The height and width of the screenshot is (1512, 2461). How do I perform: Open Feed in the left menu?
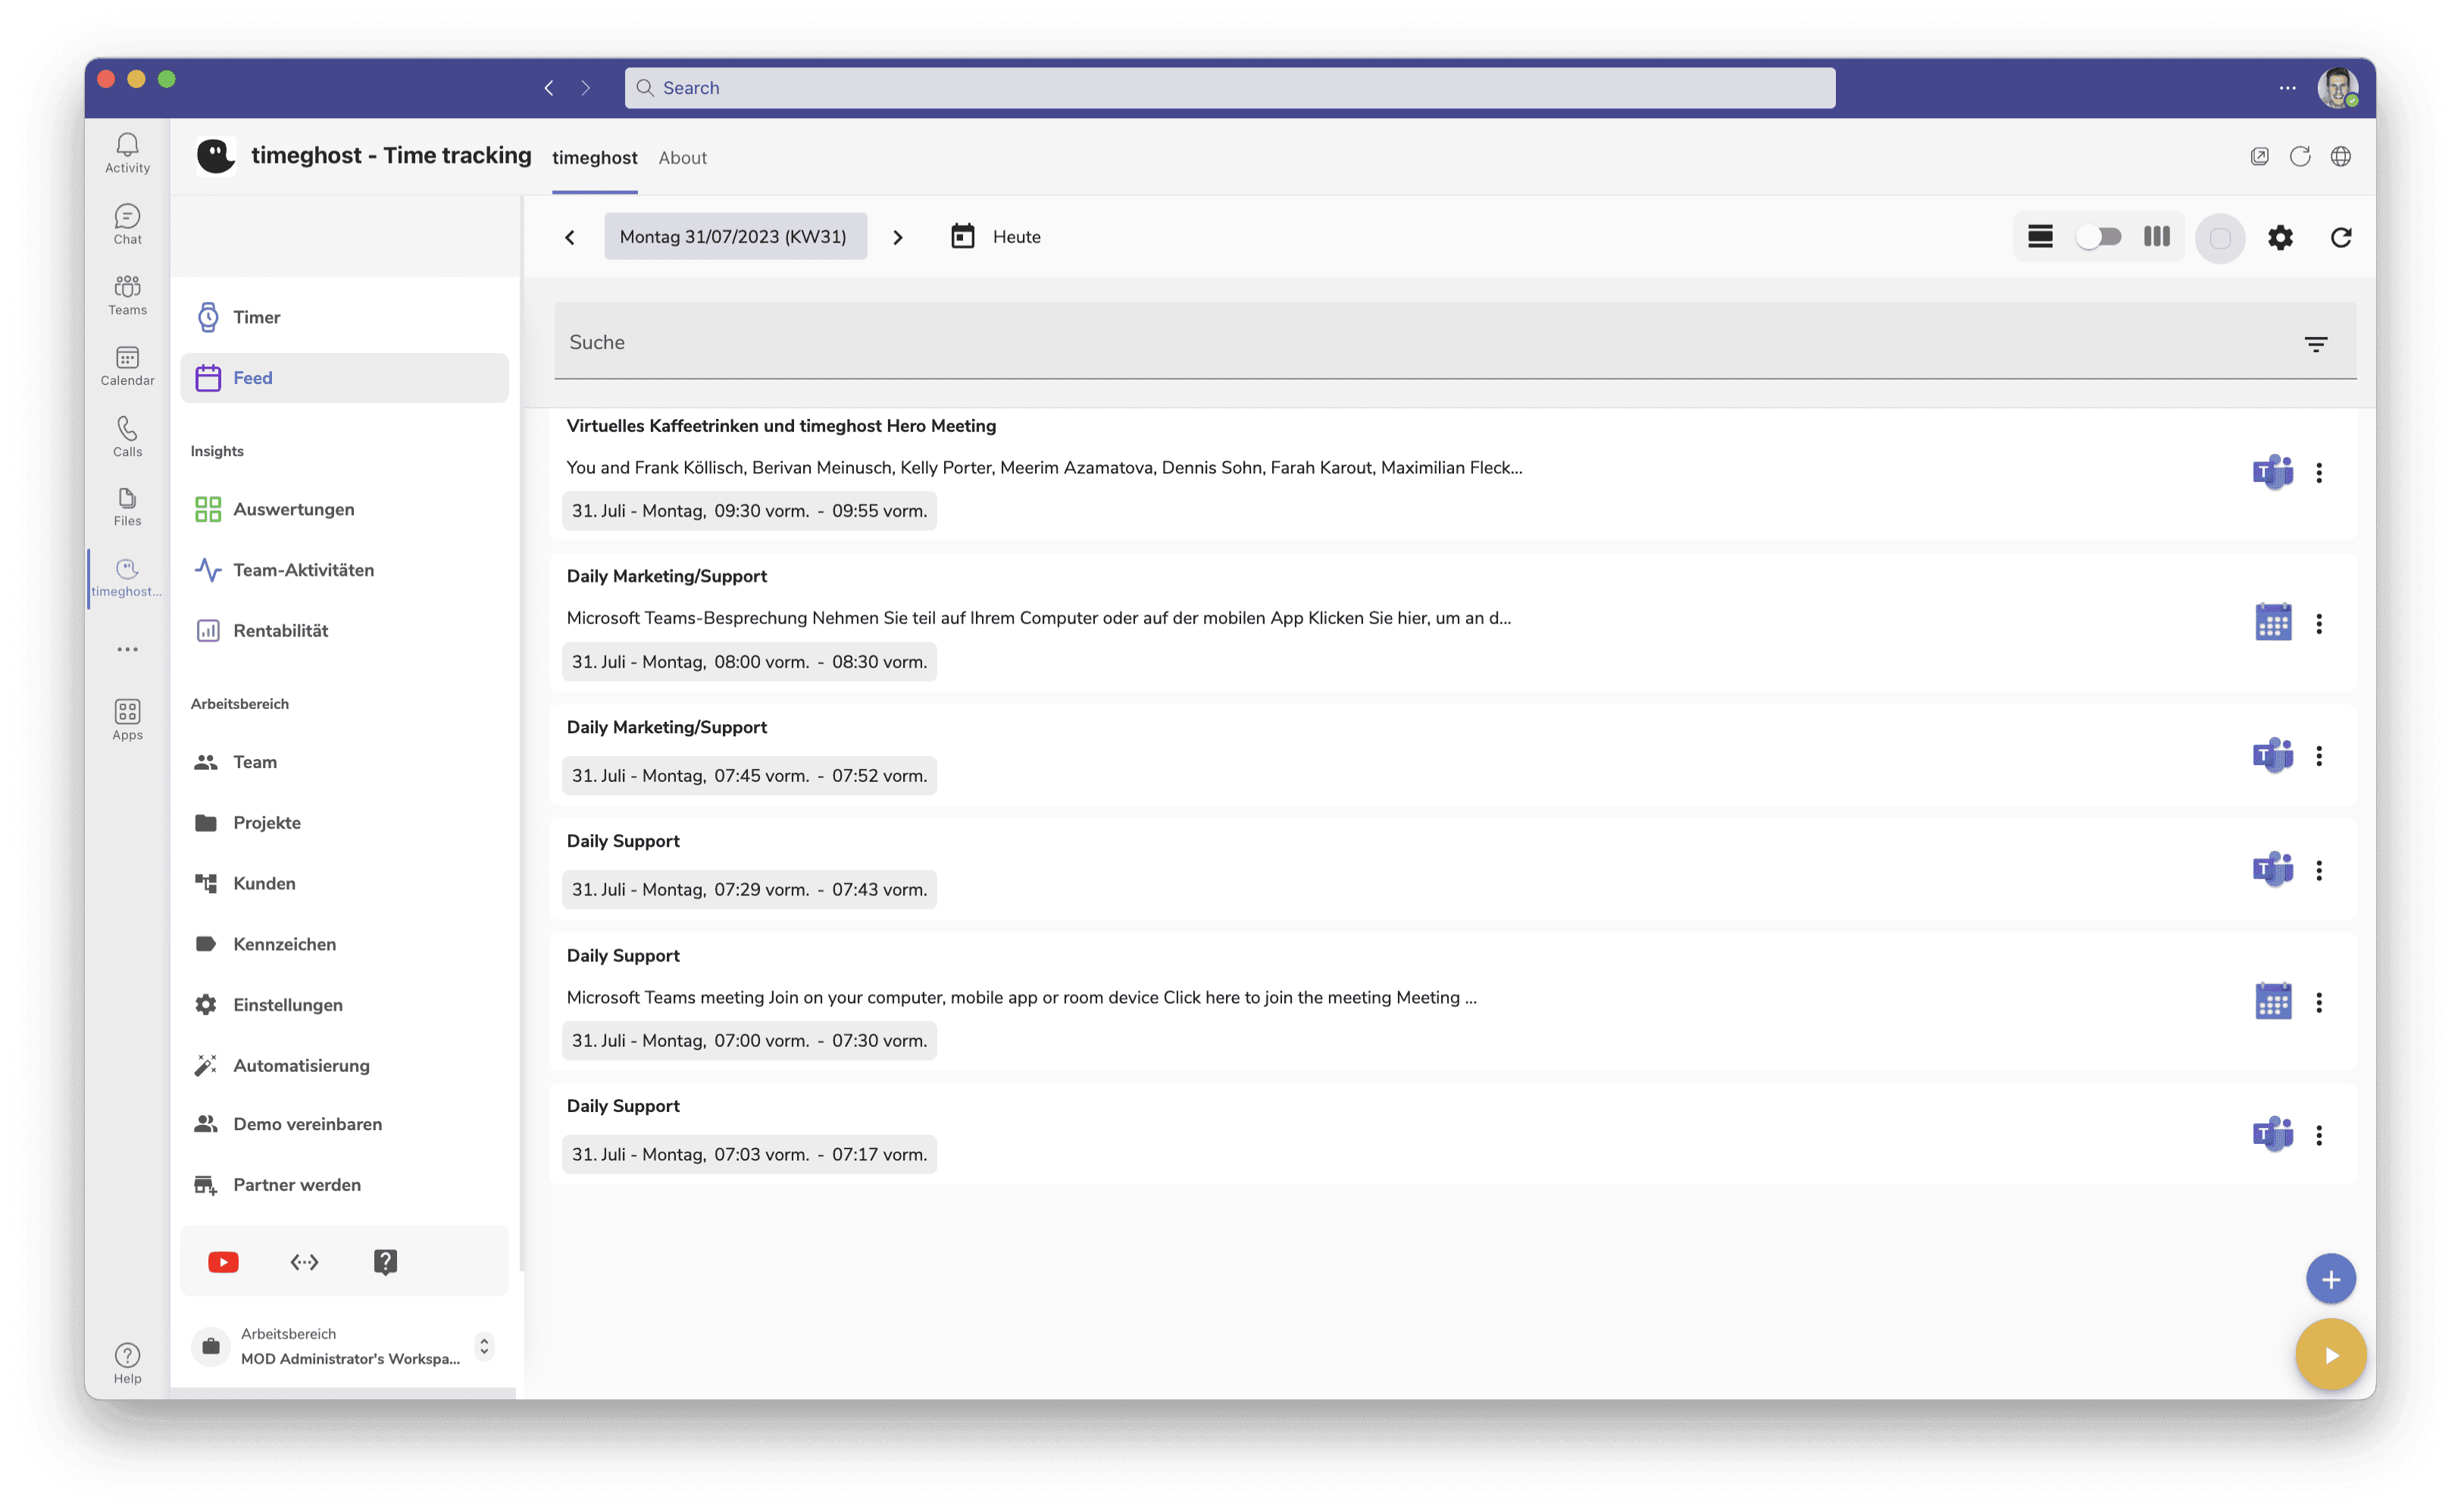pos(344,378)
